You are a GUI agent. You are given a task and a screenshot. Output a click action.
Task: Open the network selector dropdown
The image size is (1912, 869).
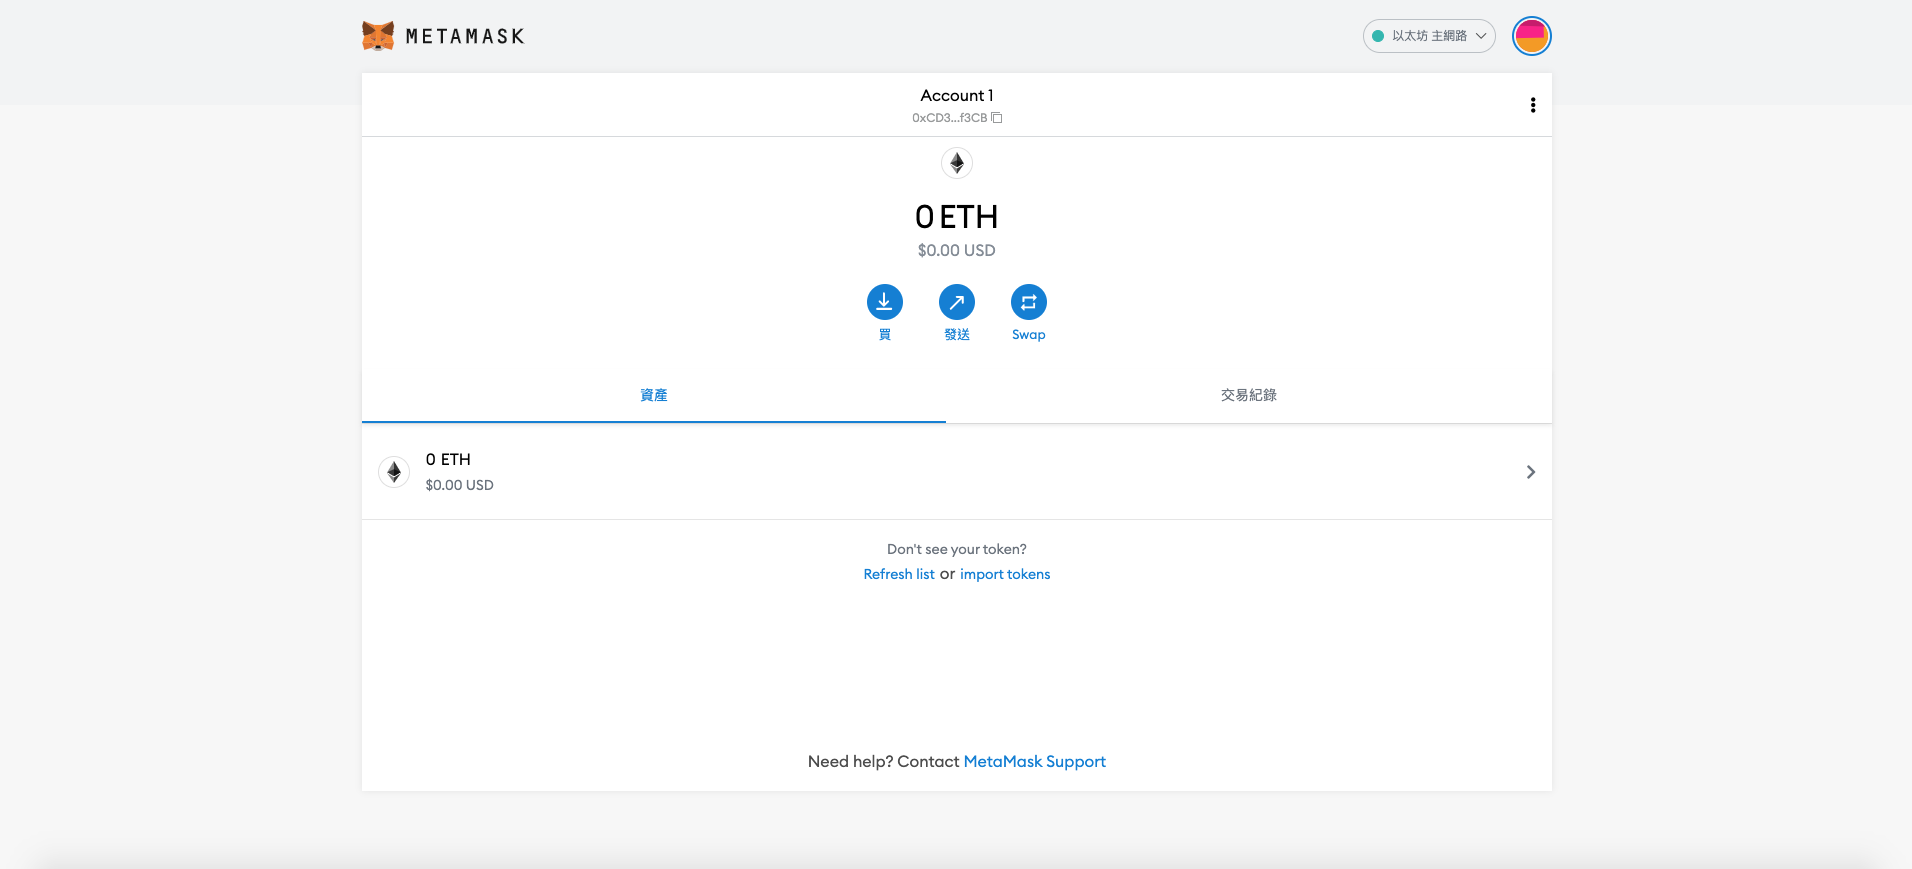coord(1429,36)
